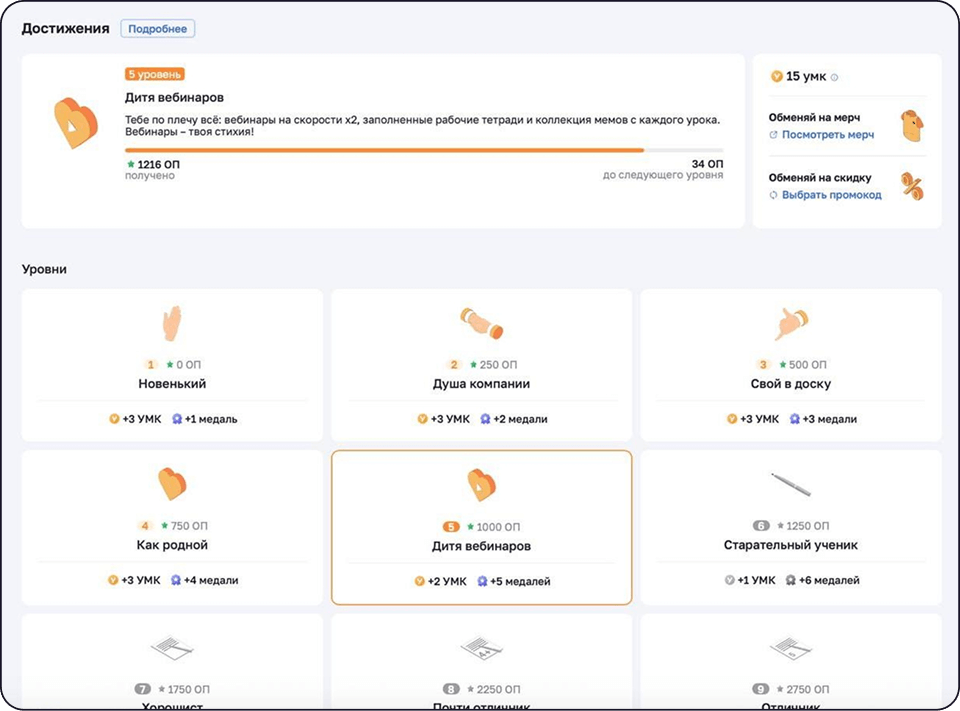Click the 5 уровень orange label
This screenshot has height=711, width=960.
[x=155, y=74]
